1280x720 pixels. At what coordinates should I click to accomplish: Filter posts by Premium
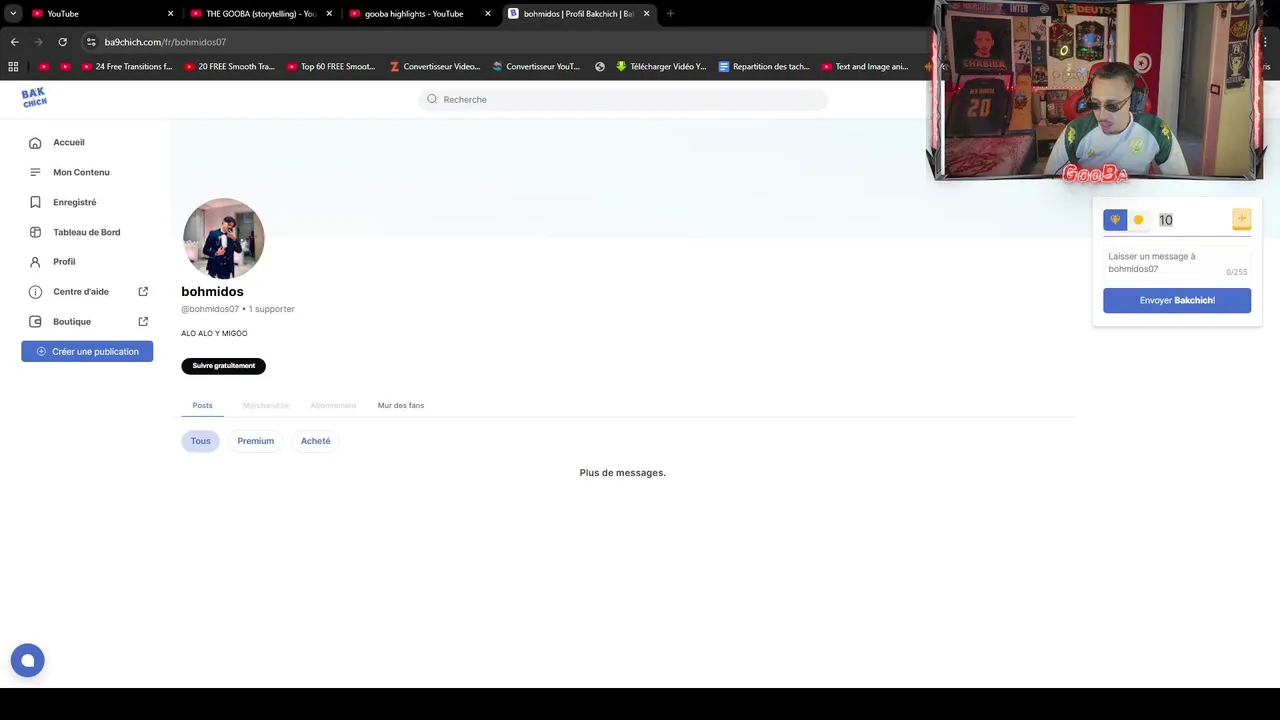point(256,441)
